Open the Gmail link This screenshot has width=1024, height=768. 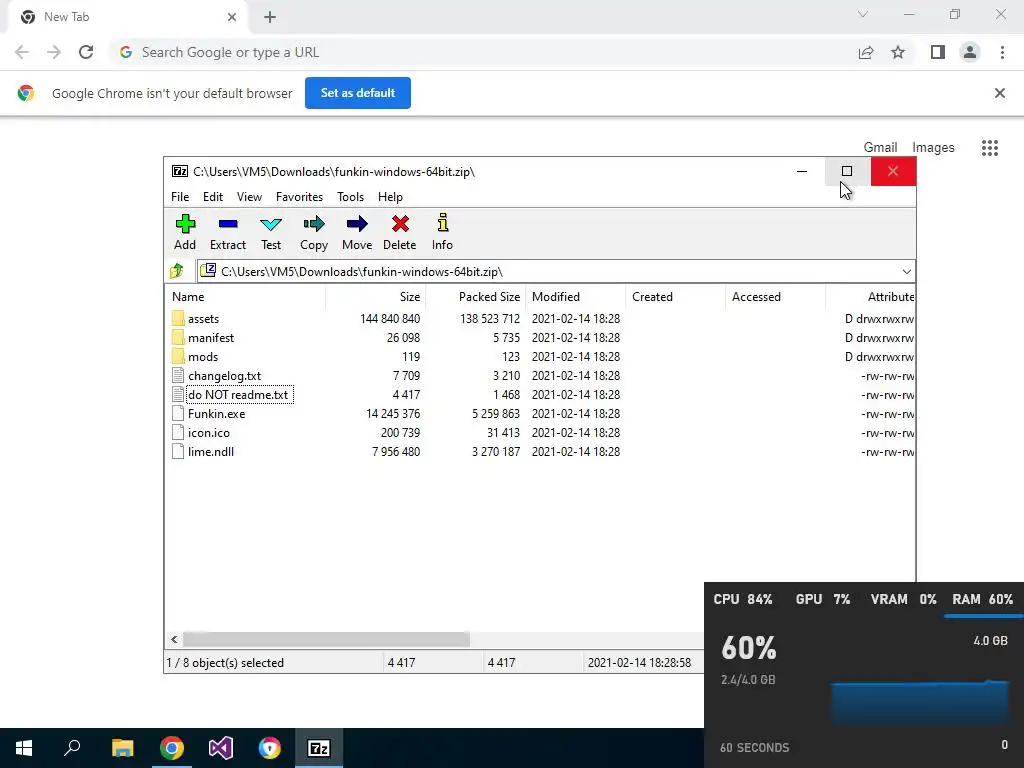880,148
